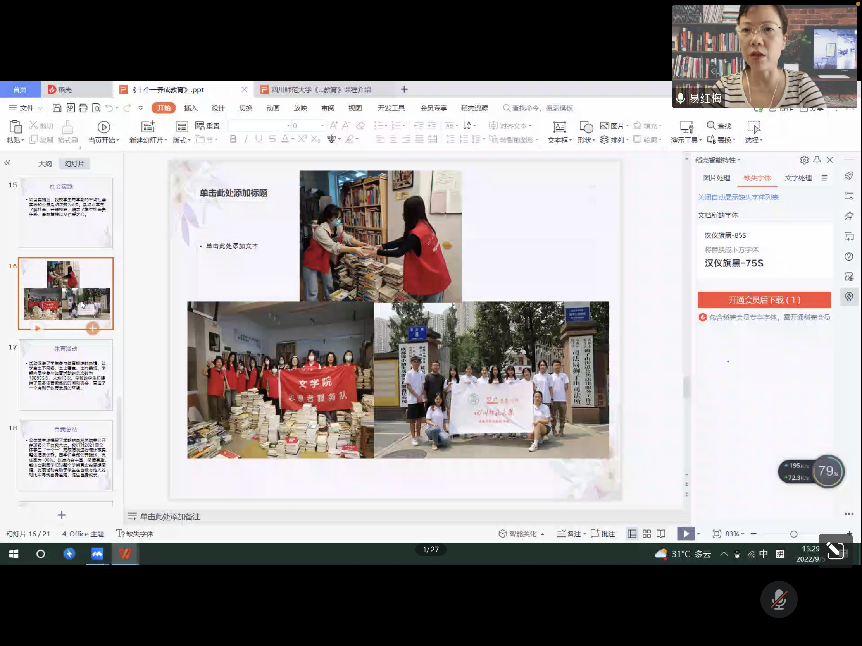Image resolution: width=862 pixels, height=646 pixels.
Task: Toggle Bold text formatting
Action: 233,140
